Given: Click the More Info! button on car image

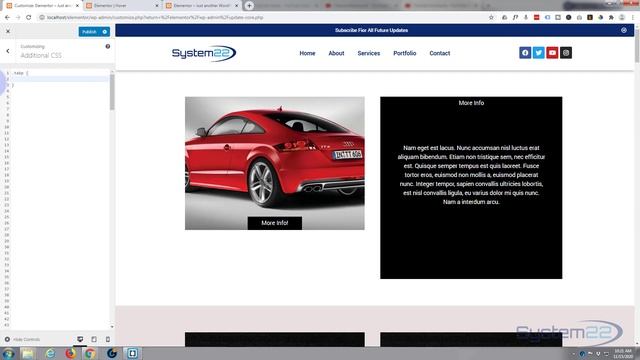Looking at the screenshot, I should (275, 223).
